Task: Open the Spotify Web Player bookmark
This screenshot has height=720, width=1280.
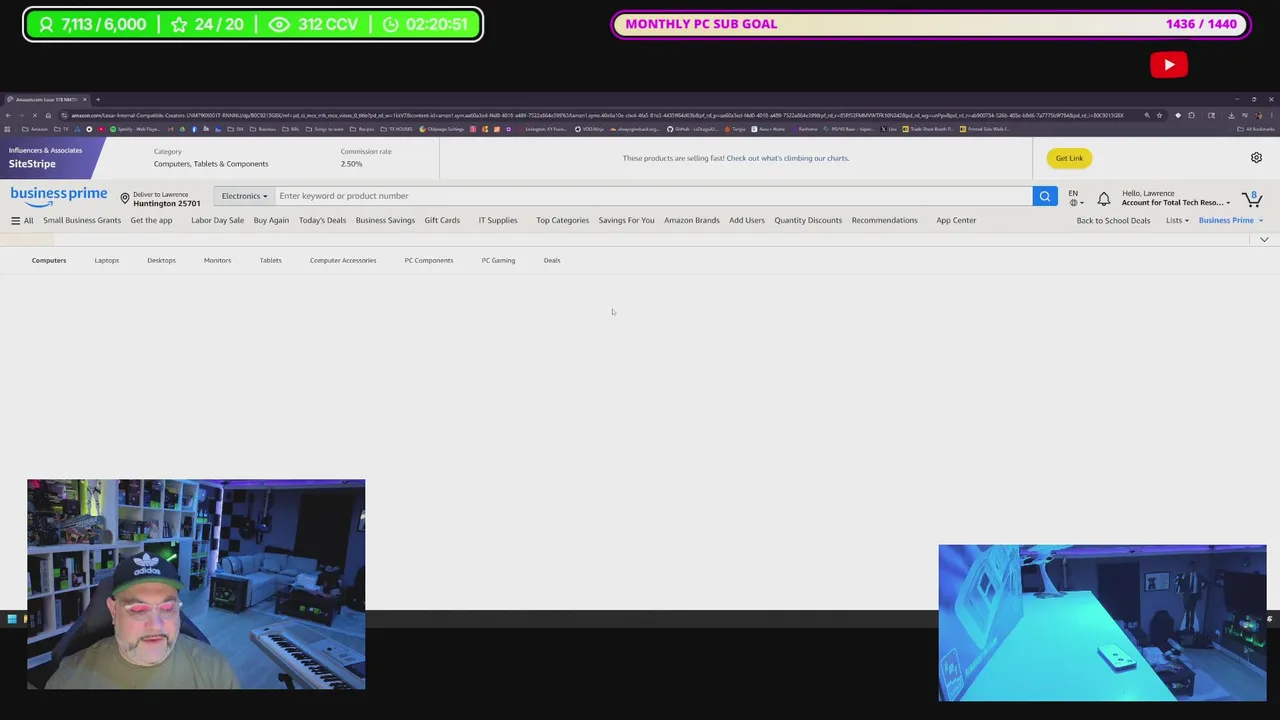Action: click(x=137, y=129)
